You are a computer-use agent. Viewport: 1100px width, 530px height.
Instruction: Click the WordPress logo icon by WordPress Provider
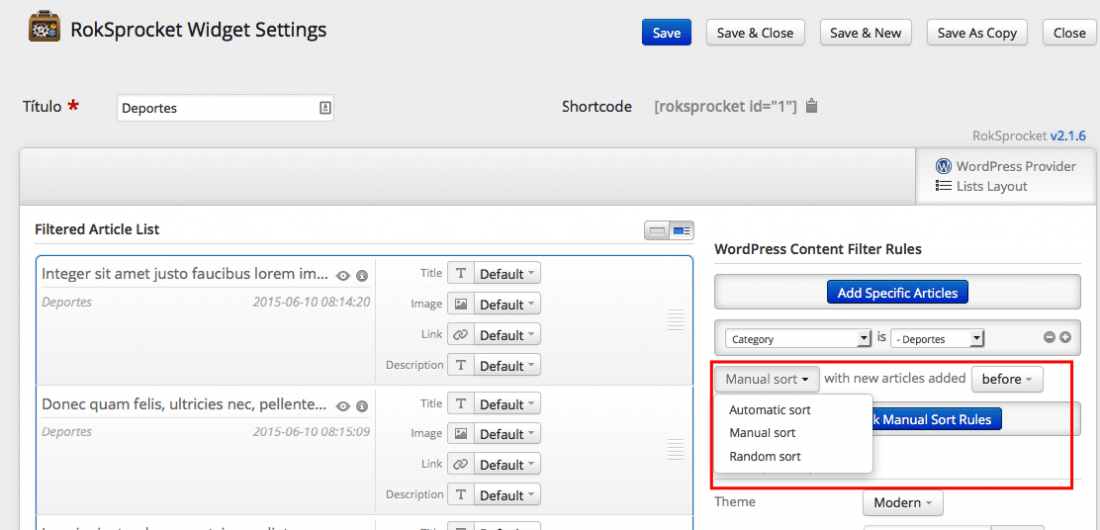944,166
